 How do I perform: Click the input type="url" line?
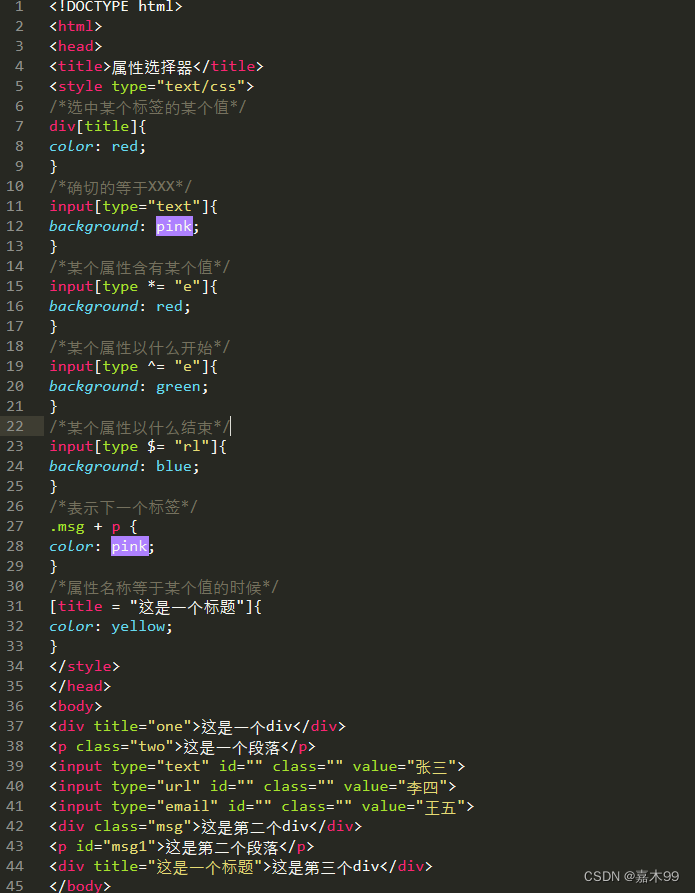pos(253,787)
